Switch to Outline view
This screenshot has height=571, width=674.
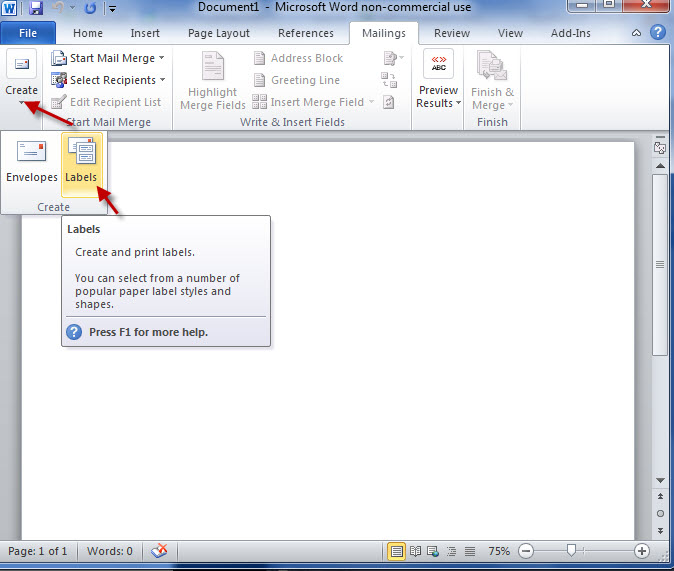tap(451, 551)
